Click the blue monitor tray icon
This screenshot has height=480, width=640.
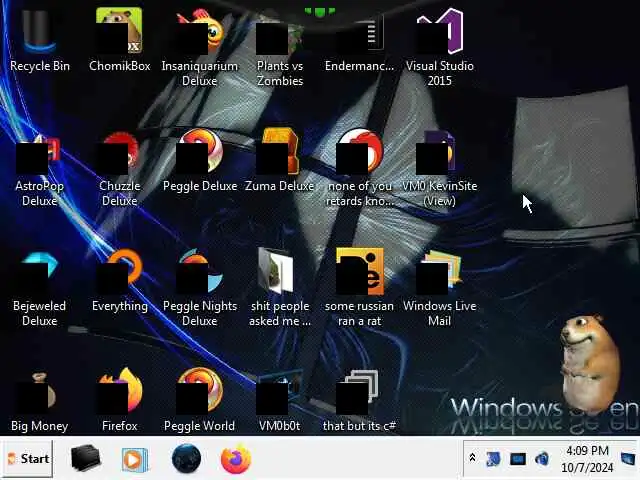pyautogui.click(x=518, y=459)
